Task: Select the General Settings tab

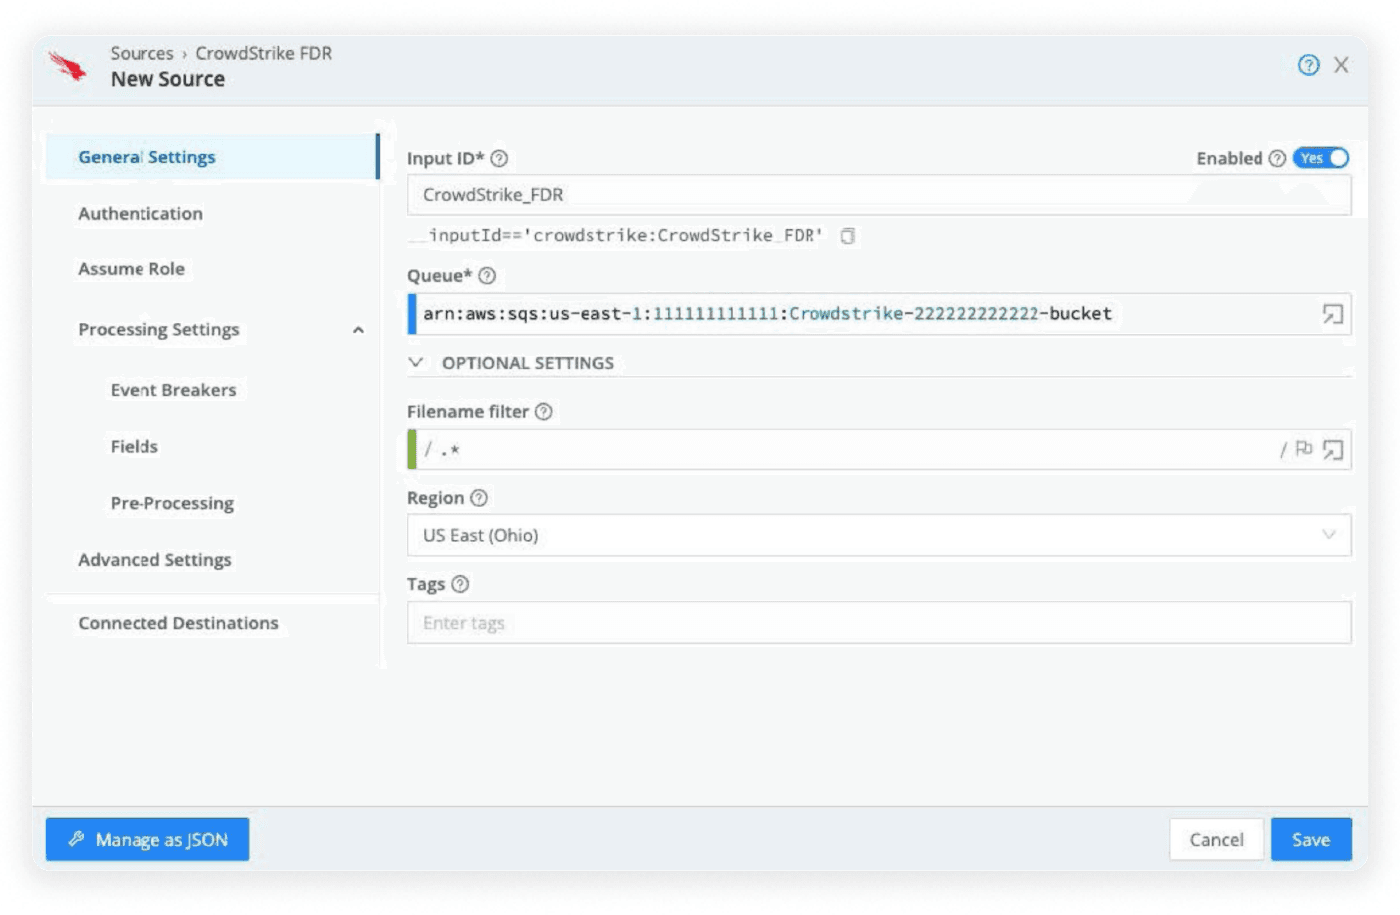Action: tap(212, 157)
